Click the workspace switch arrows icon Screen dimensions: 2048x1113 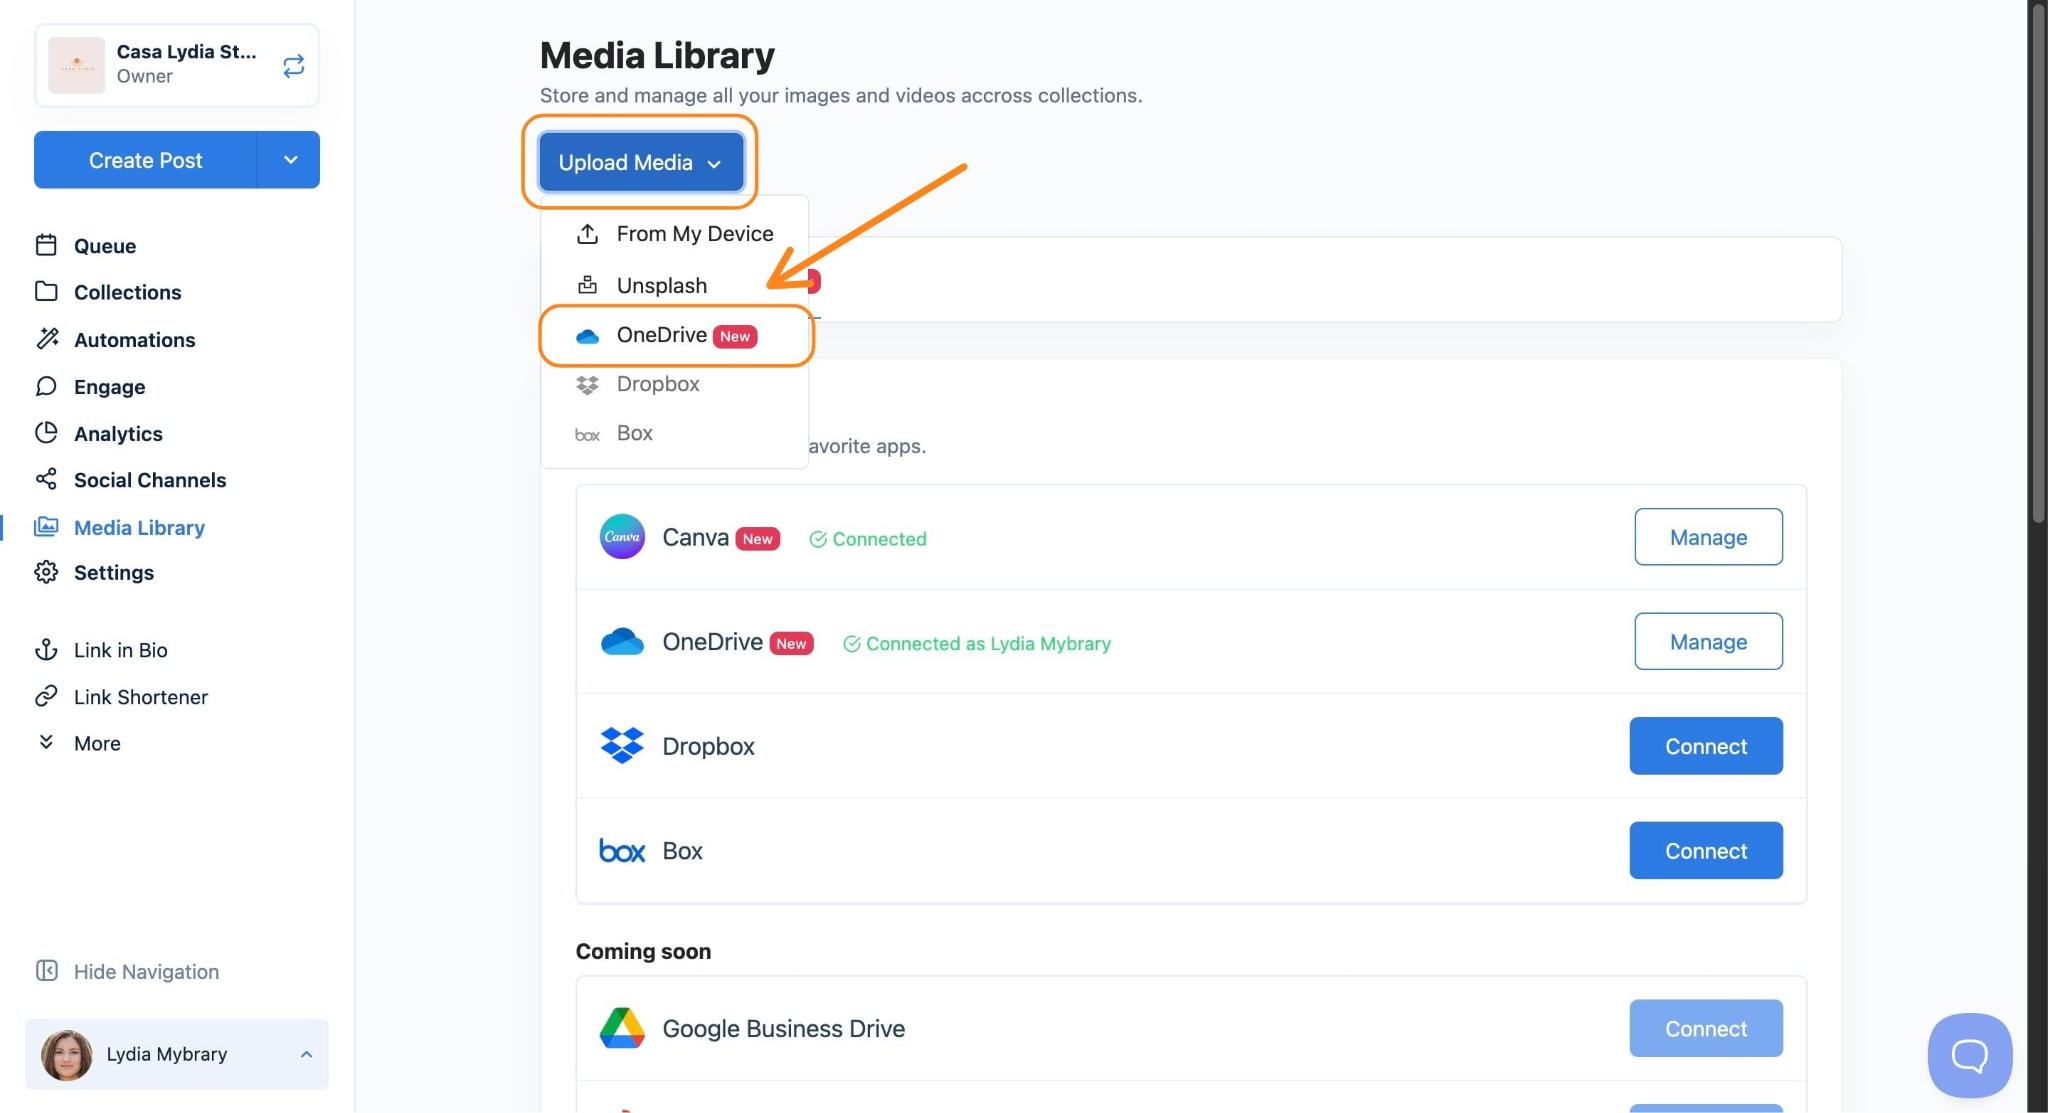click(x=293, y=66)
